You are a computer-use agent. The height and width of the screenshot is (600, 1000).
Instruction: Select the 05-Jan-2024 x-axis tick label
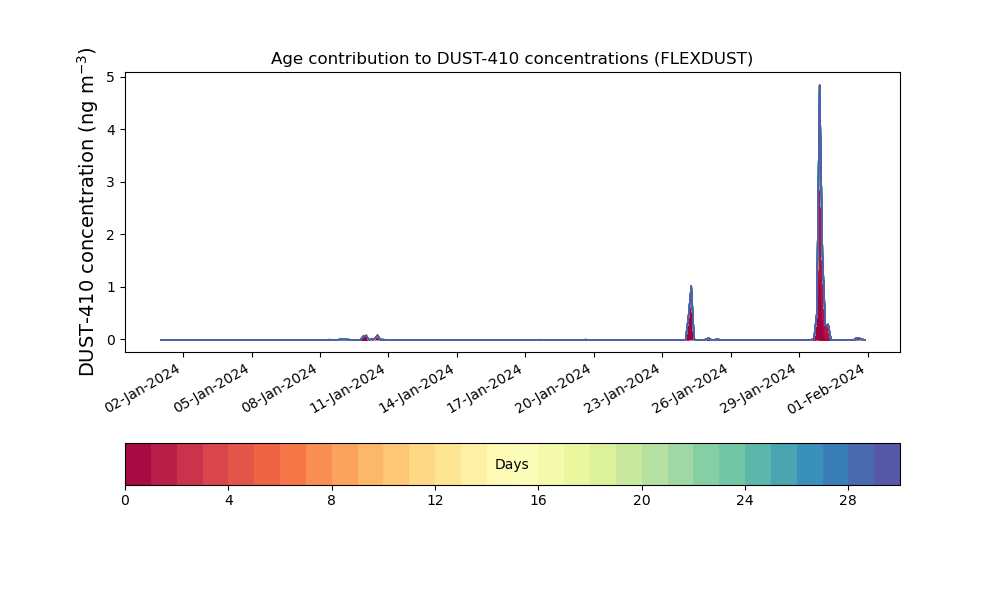tap(211, 388)
